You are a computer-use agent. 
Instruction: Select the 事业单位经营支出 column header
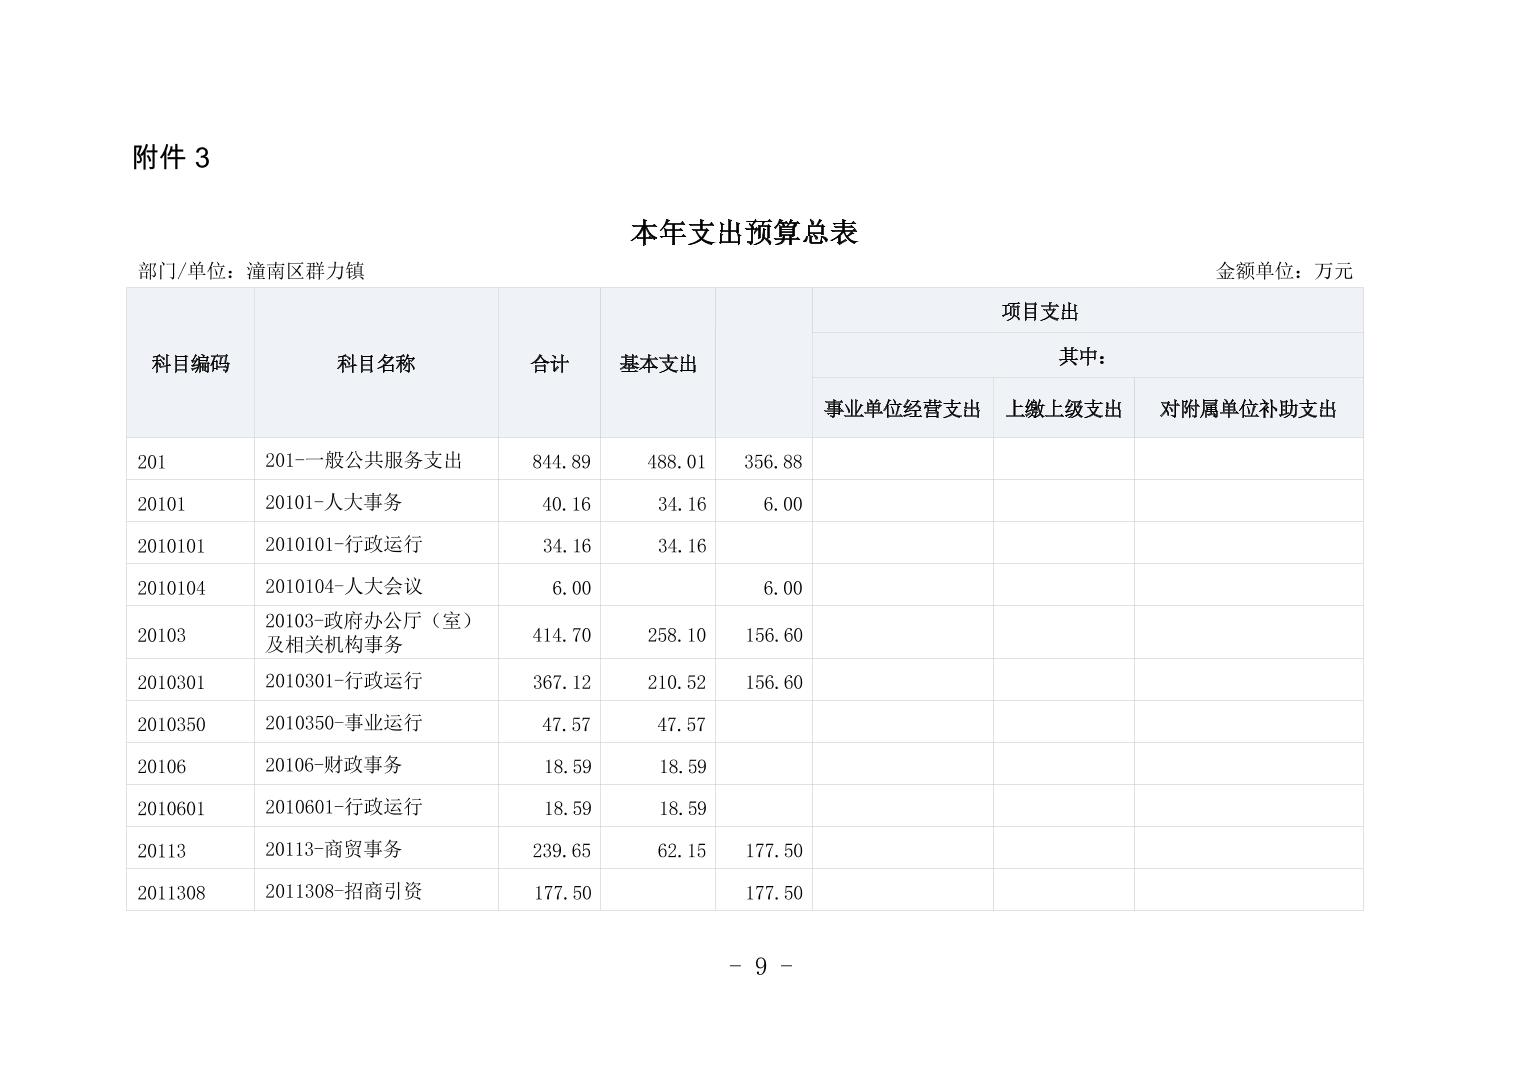point(902,409)
